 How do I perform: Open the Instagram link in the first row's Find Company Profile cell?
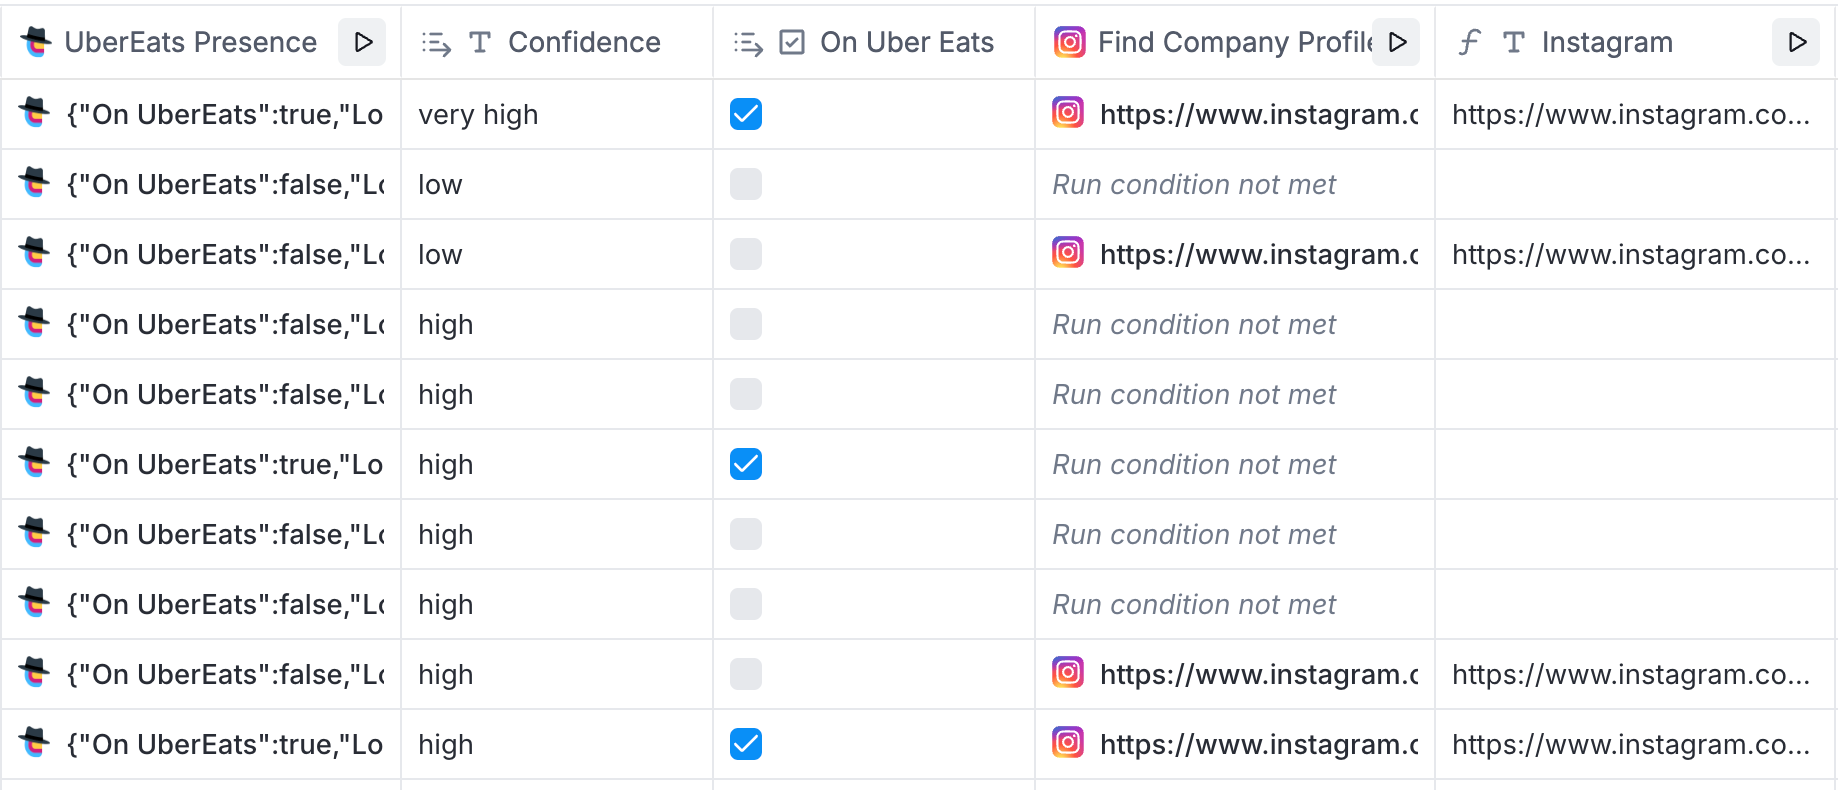pos(1259,114)
